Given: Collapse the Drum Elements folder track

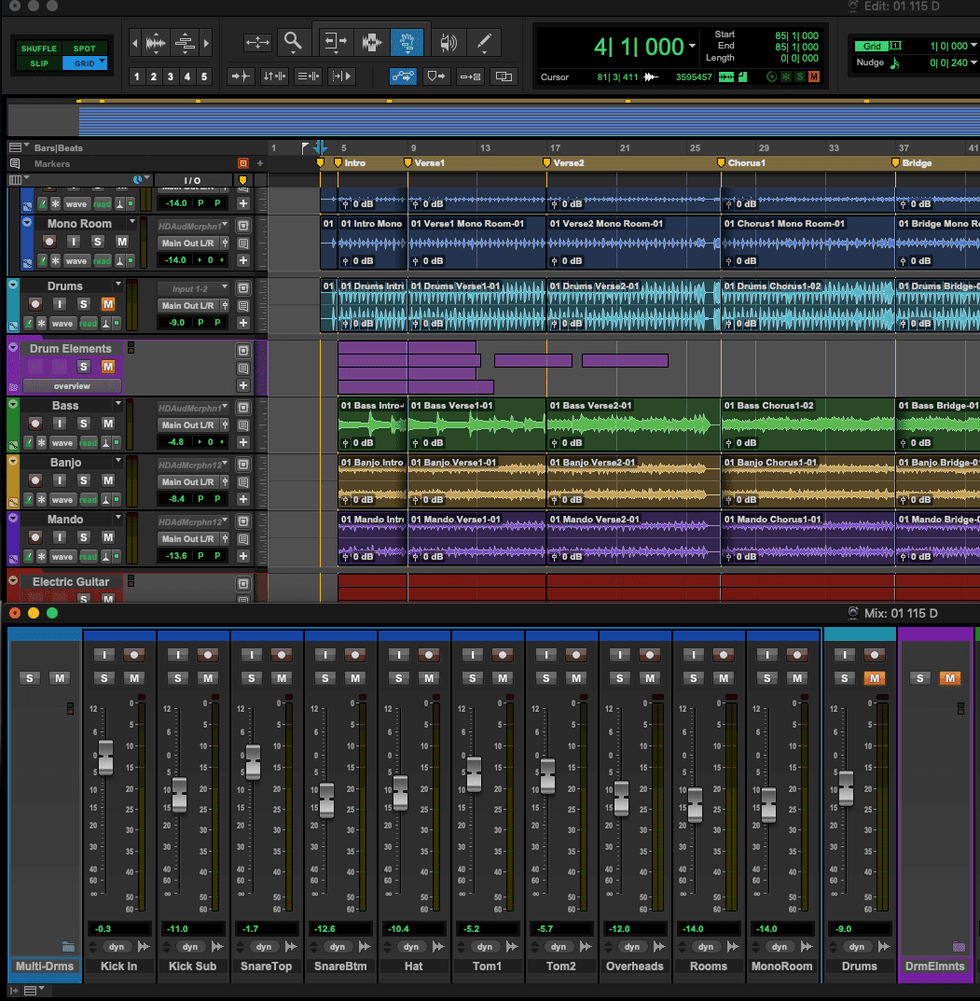Looking at the screenshot, I should [13, 348].
